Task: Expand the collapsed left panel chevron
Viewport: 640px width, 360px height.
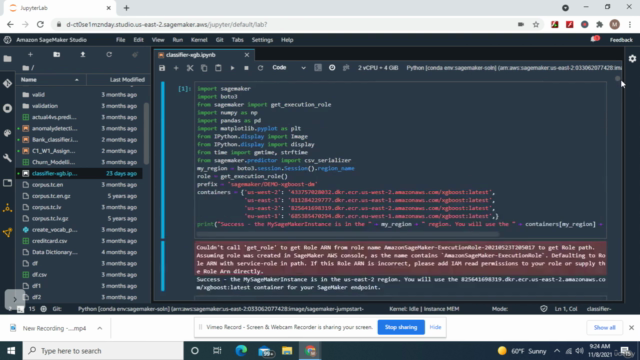Action: [x=15, y=299]
